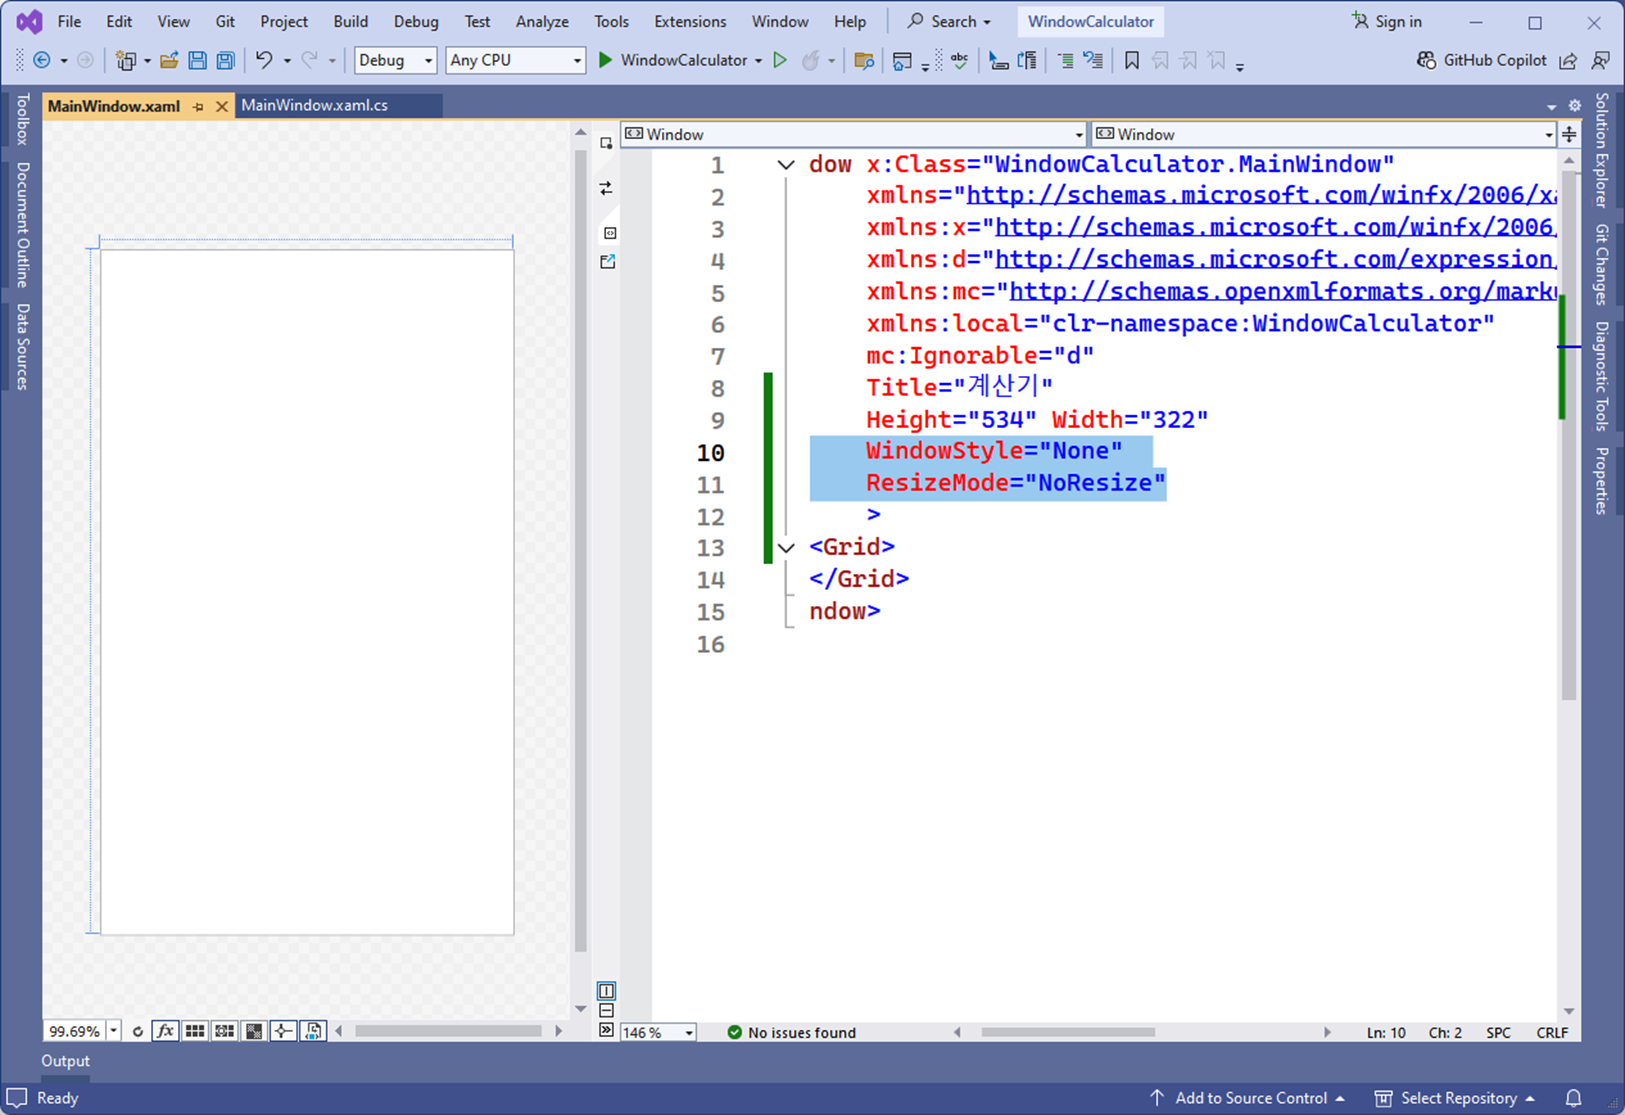
Task: Click the notifications bell in the status bar
Action: tap(1573, 1098)
